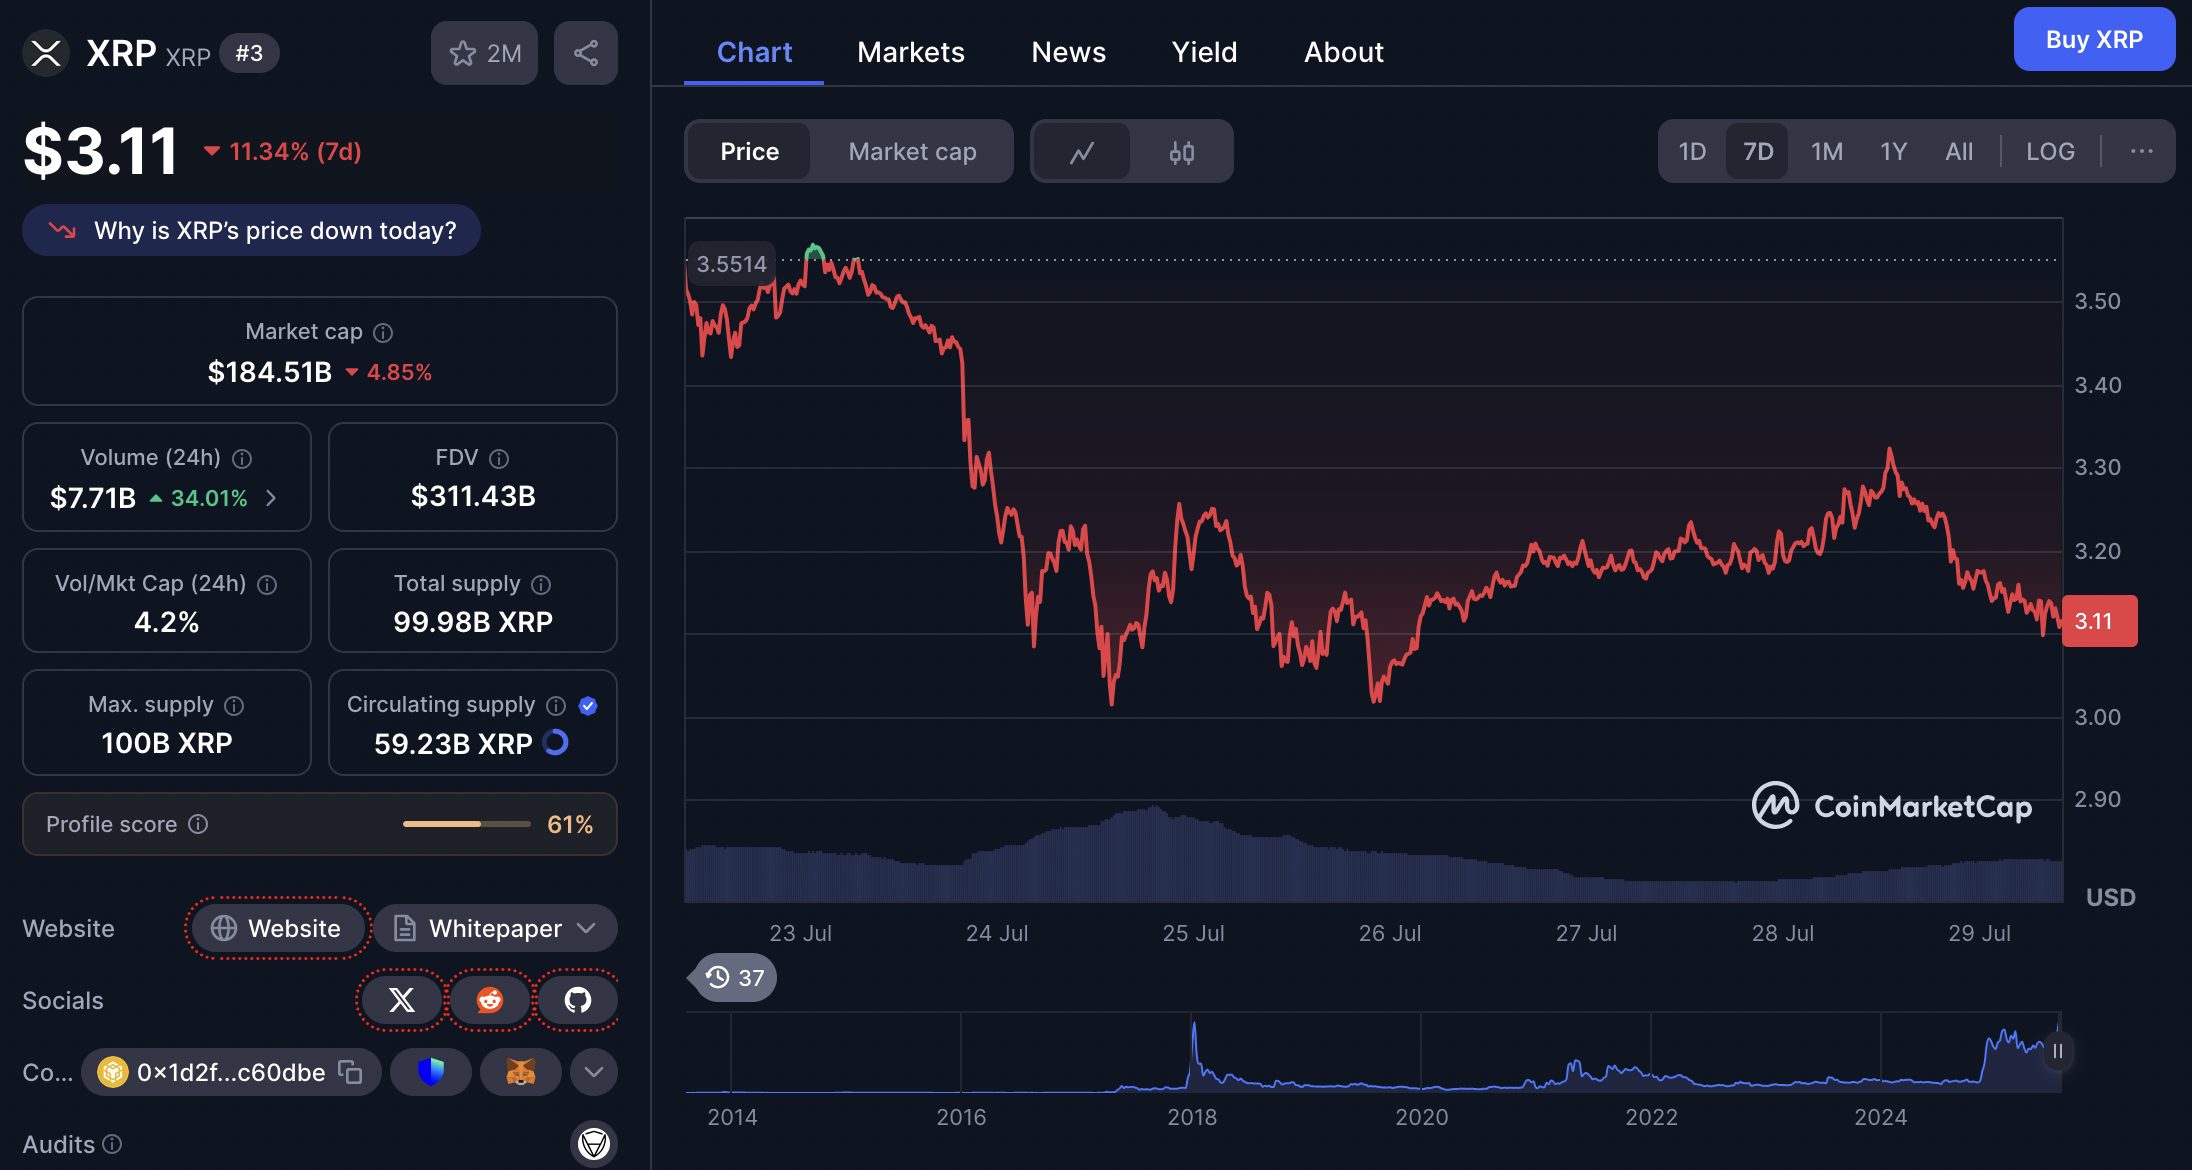
Task: Click the circulating supply progress ring
Action: pyautogui.click(x=556, y=742)
